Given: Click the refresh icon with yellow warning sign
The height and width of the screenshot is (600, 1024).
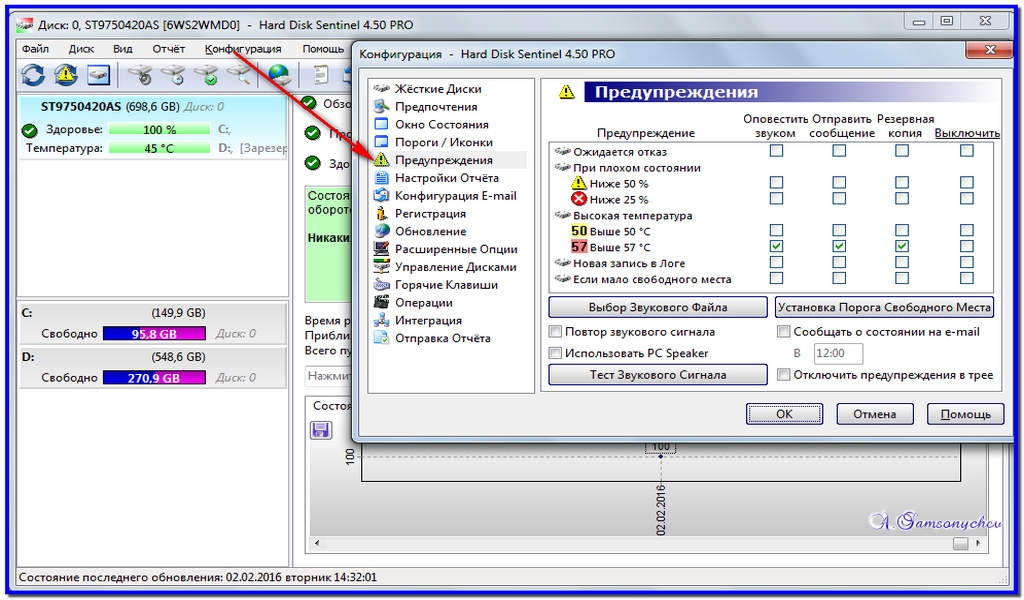Looking at the screenshot, I should point(65,74).
